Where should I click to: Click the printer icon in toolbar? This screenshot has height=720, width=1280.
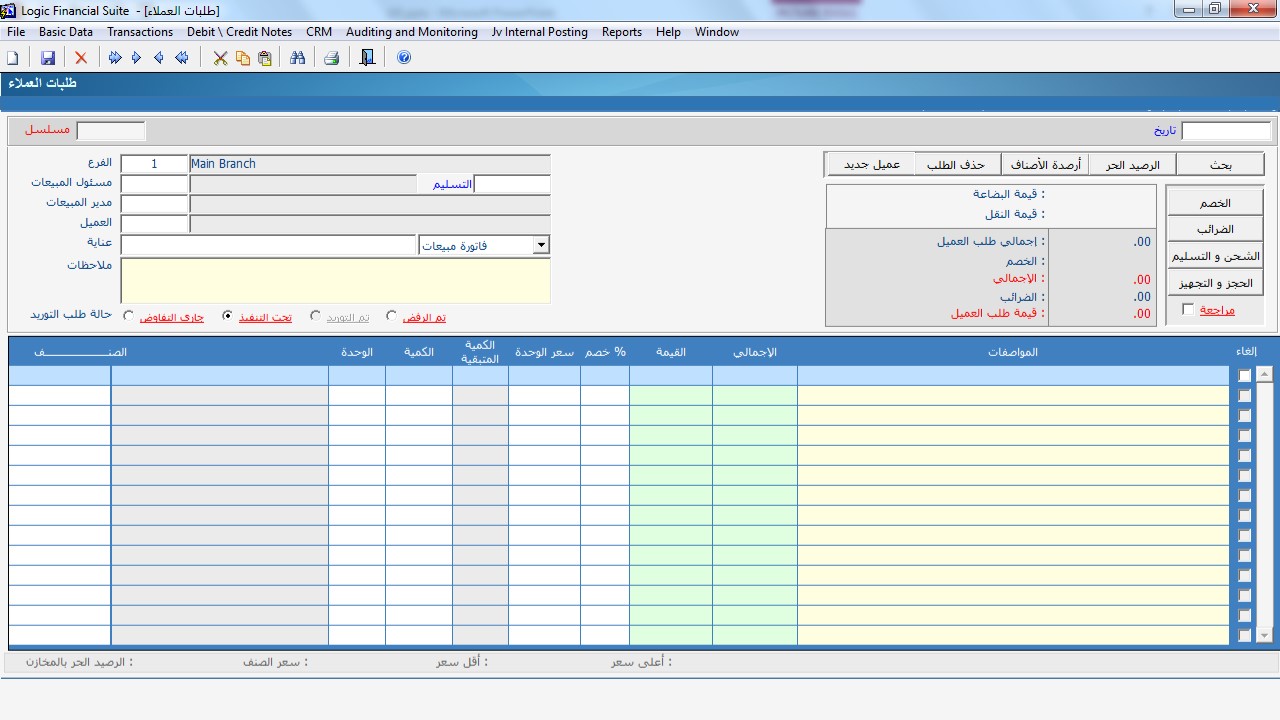tap(331, 58)
